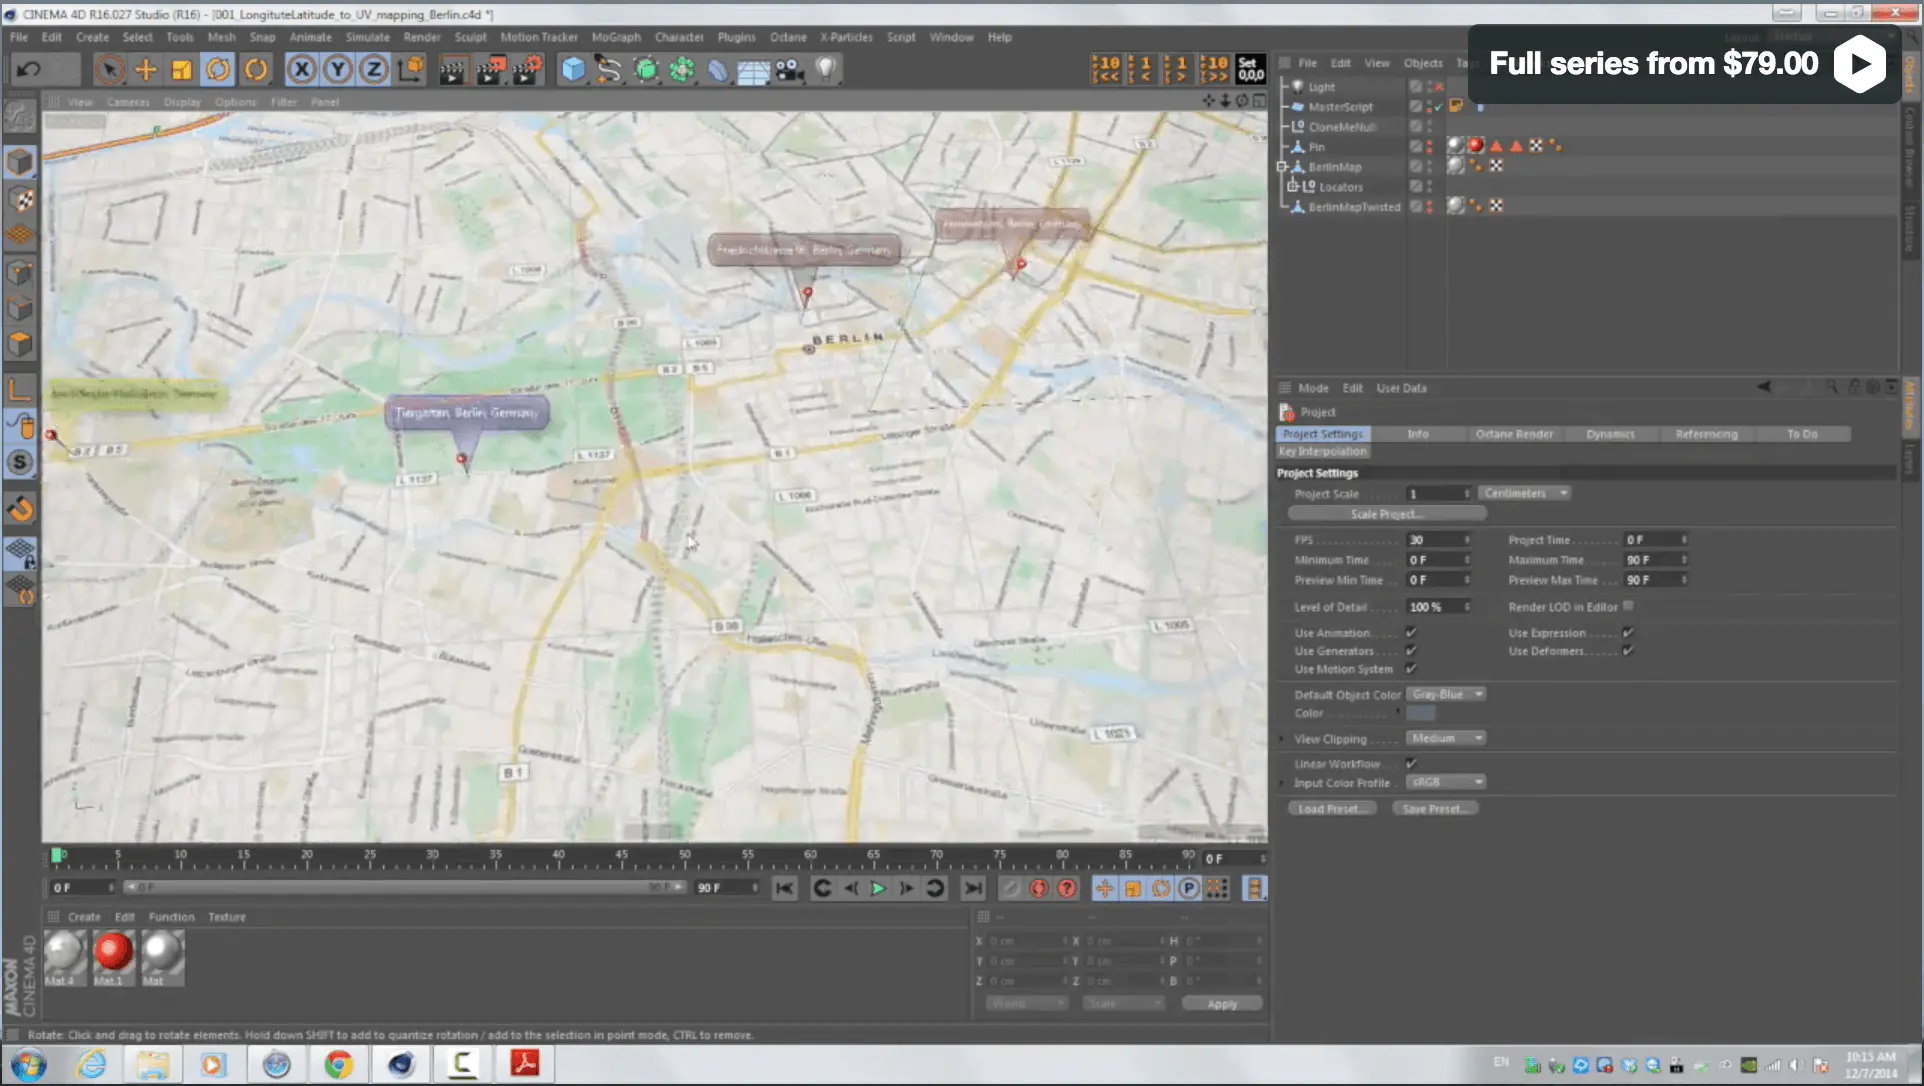
Task: Toggle Z axis lock
Action: [x=374, y=69]
